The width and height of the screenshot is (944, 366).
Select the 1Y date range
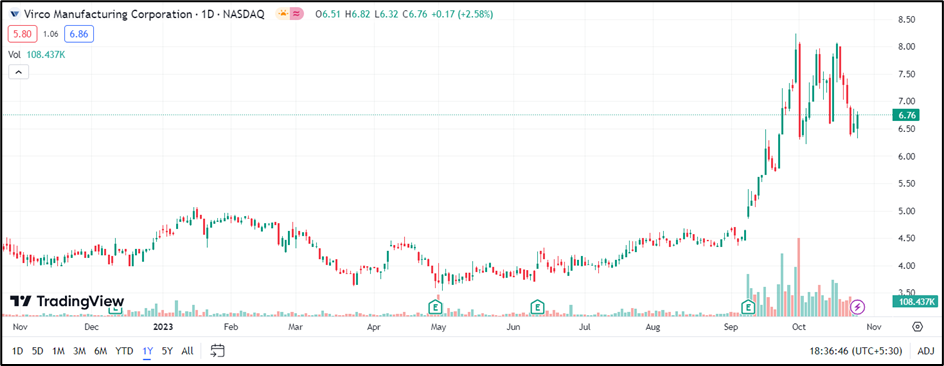point(148,350)
